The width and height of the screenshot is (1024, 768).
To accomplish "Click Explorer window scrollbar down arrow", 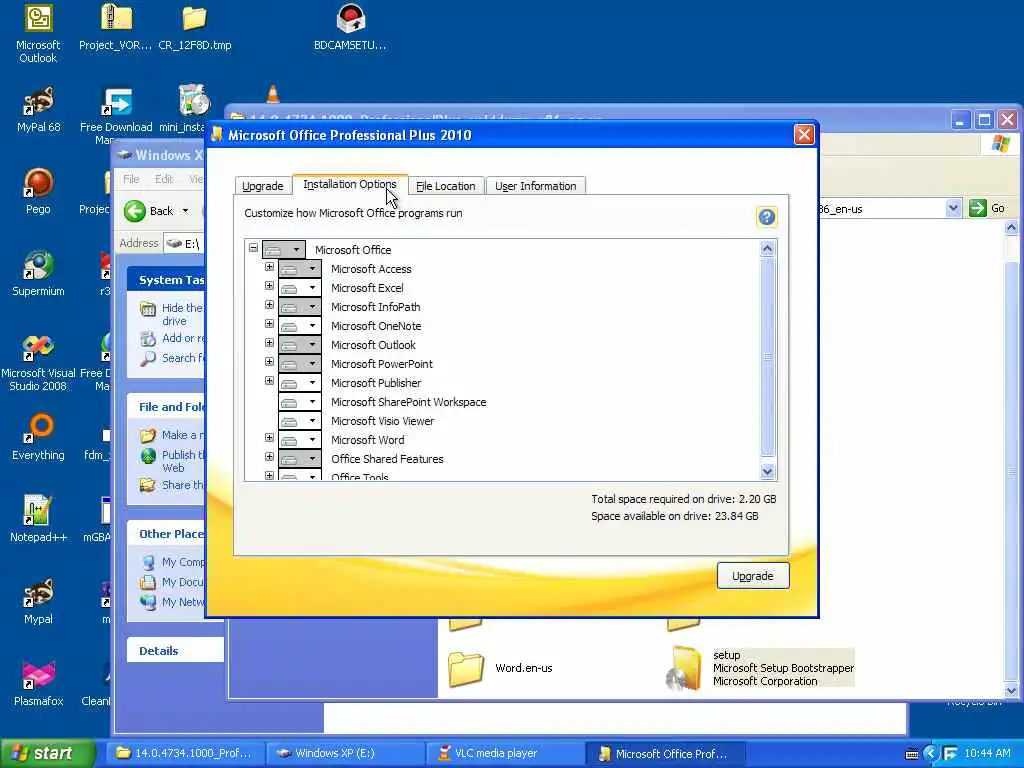I will [x=1011, y=691].
